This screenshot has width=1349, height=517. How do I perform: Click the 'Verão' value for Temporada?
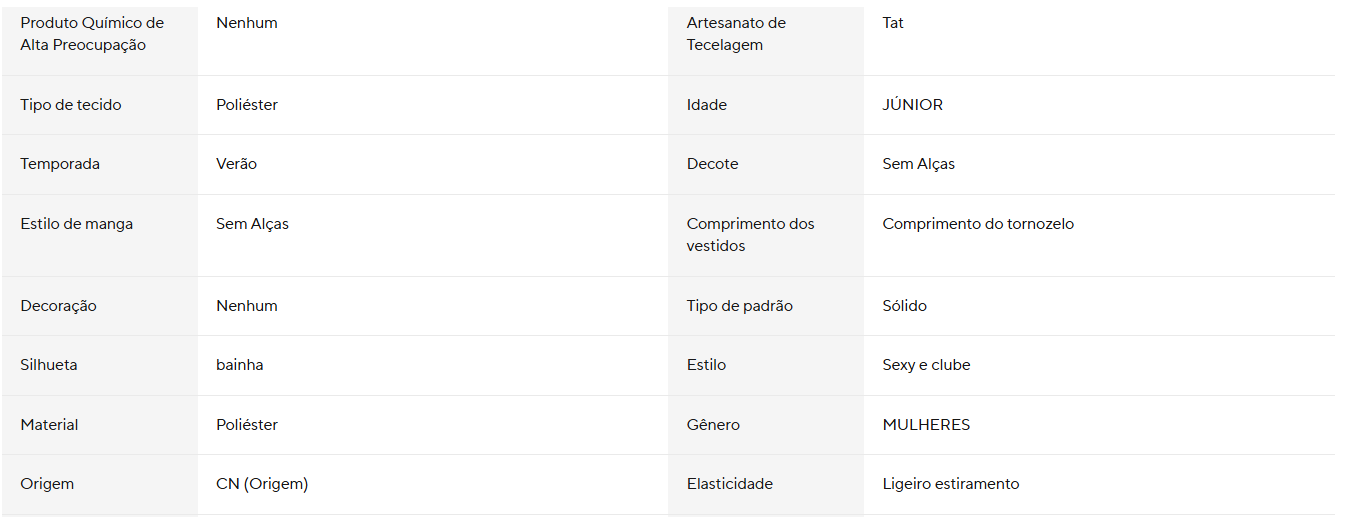[x=236, y=164]
